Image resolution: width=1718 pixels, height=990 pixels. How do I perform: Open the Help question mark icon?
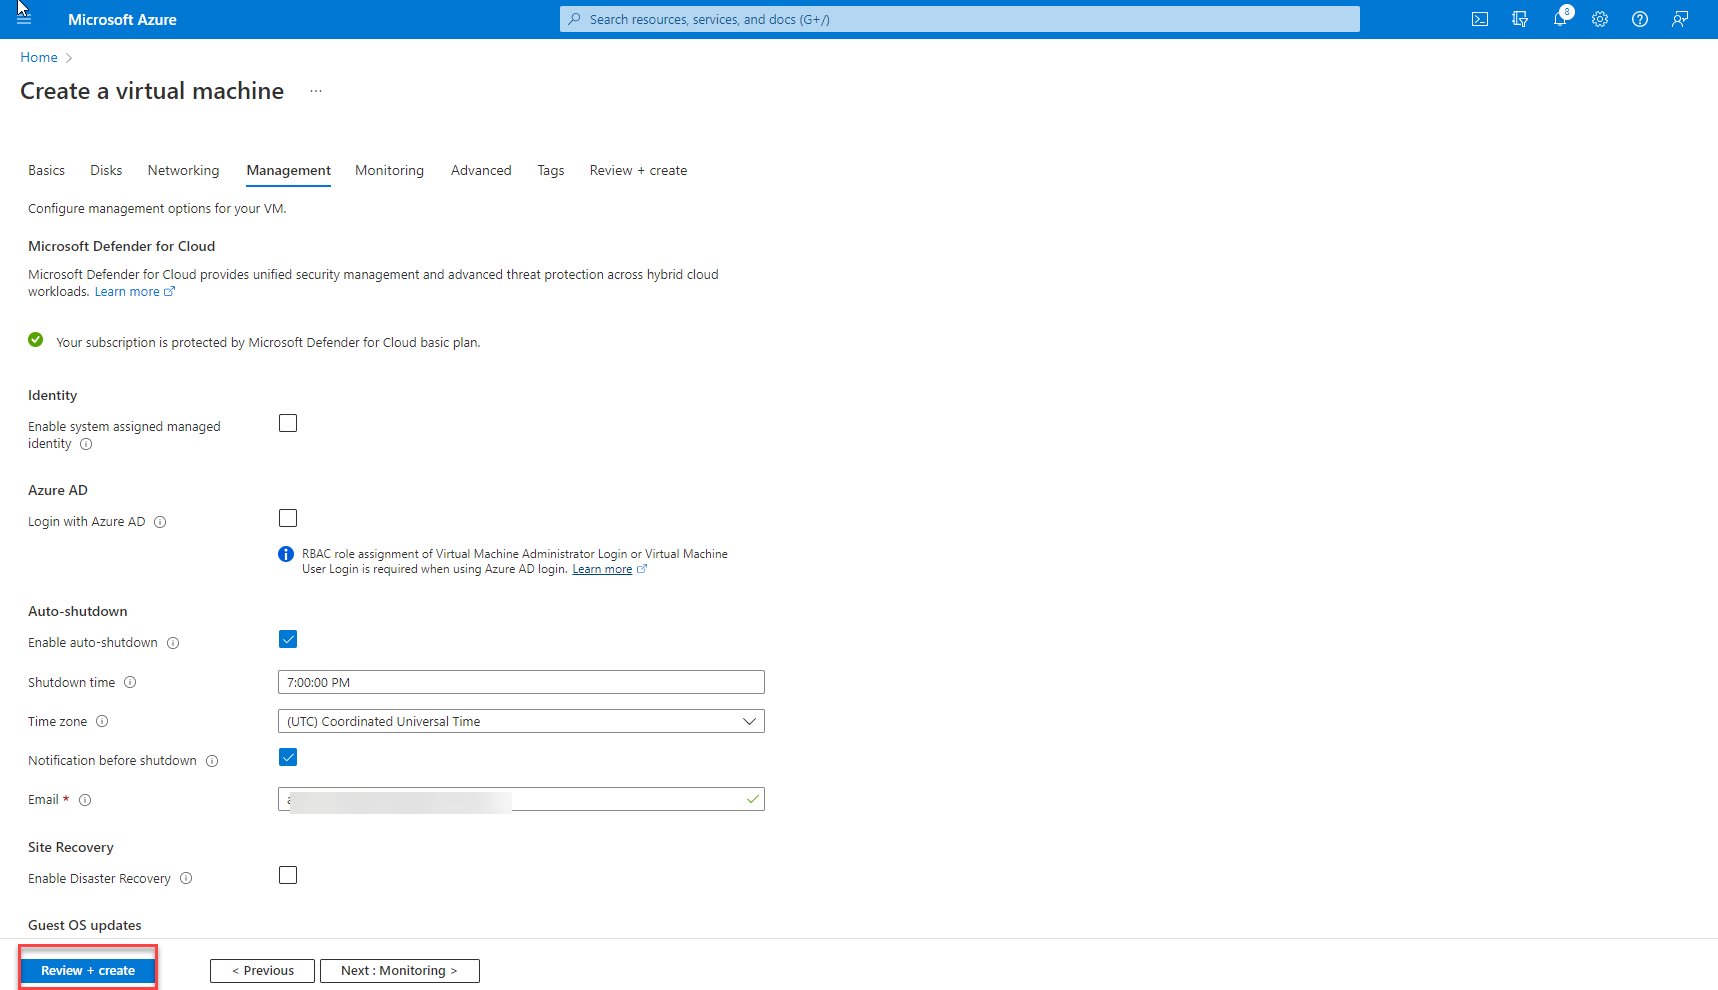[1640, 19]
